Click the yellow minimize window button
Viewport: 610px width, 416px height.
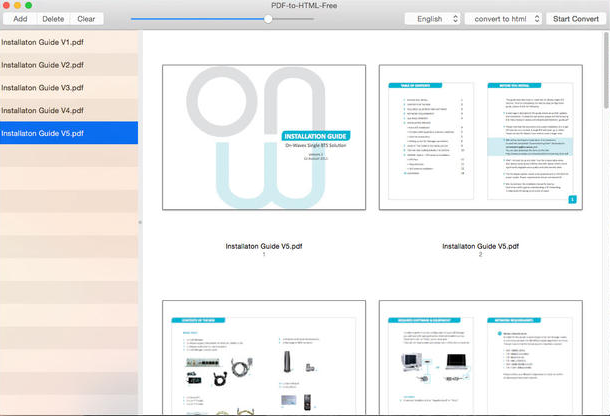18,5
